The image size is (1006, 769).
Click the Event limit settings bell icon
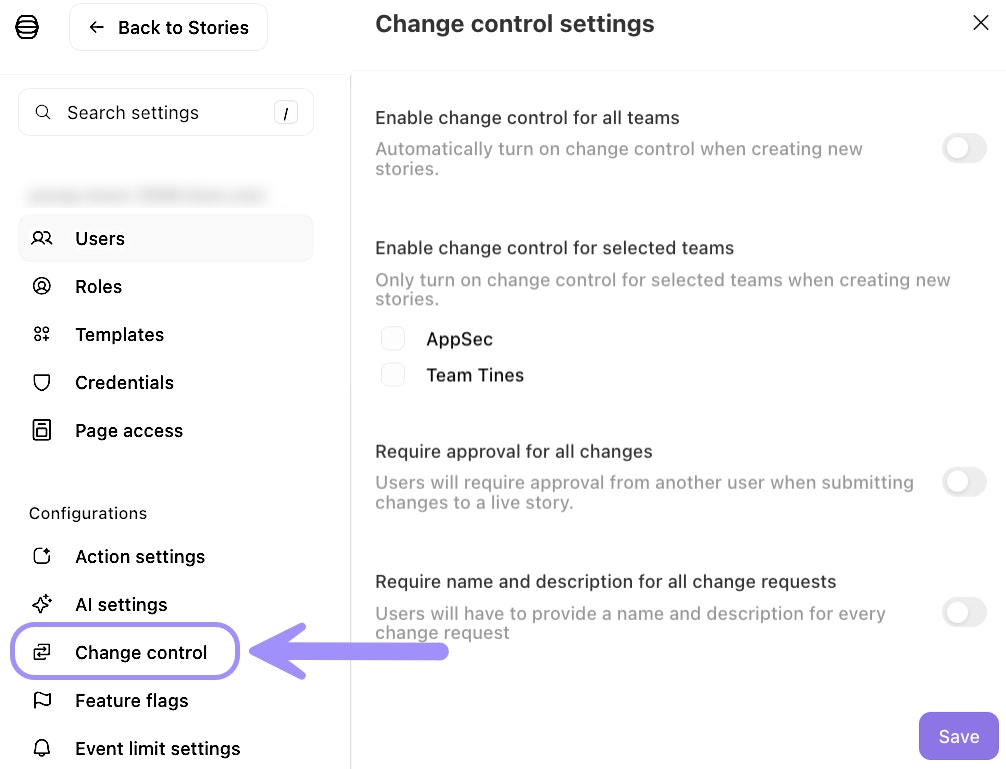point(42,749)
